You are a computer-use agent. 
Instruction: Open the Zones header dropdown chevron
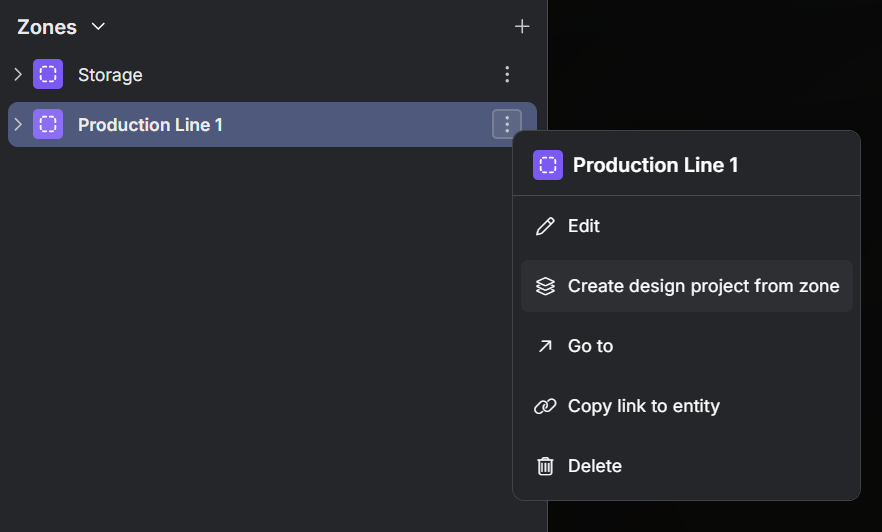point(97,27)
